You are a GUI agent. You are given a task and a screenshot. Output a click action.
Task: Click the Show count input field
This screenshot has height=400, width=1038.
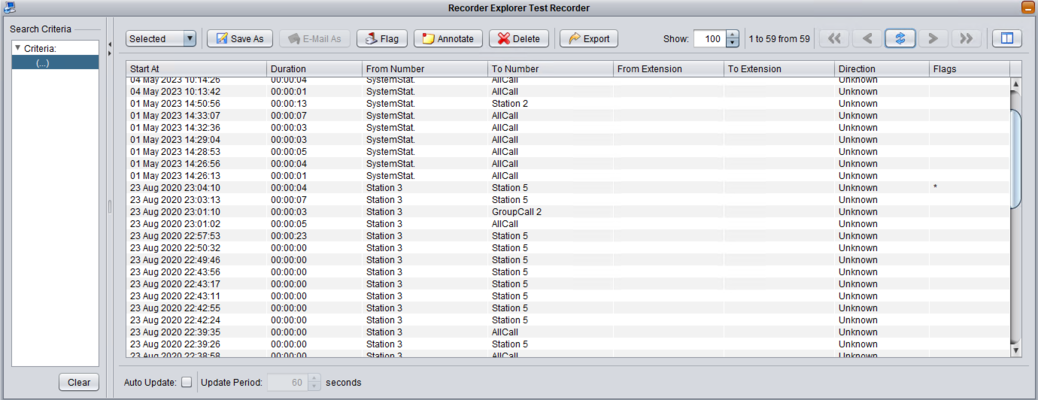point(710,38)
